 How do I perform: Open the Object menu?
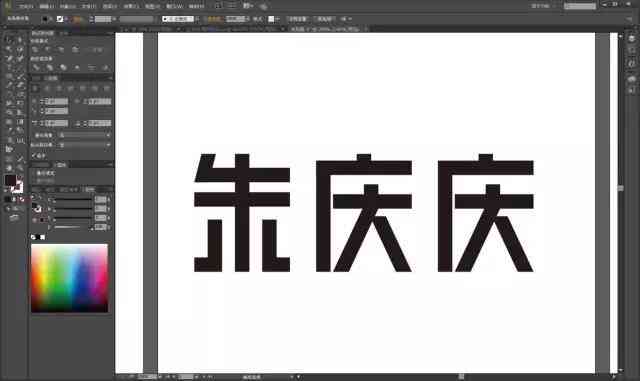[x=68, y=7]
